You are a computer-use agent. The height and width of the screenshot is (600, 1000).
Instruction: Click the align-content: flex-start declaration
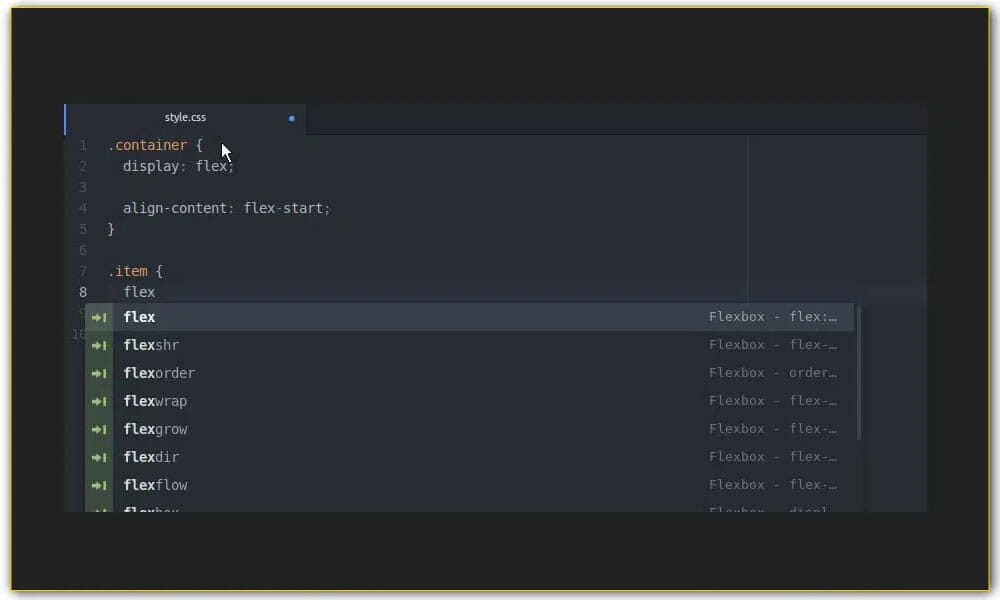(x=226, y=208)
